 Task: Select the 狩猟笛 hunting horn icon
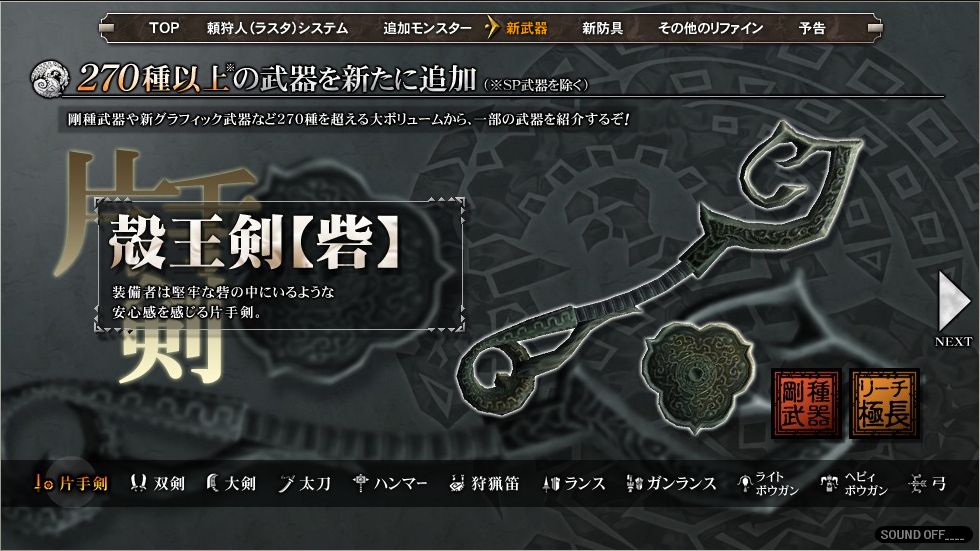[x=484, y=483]
